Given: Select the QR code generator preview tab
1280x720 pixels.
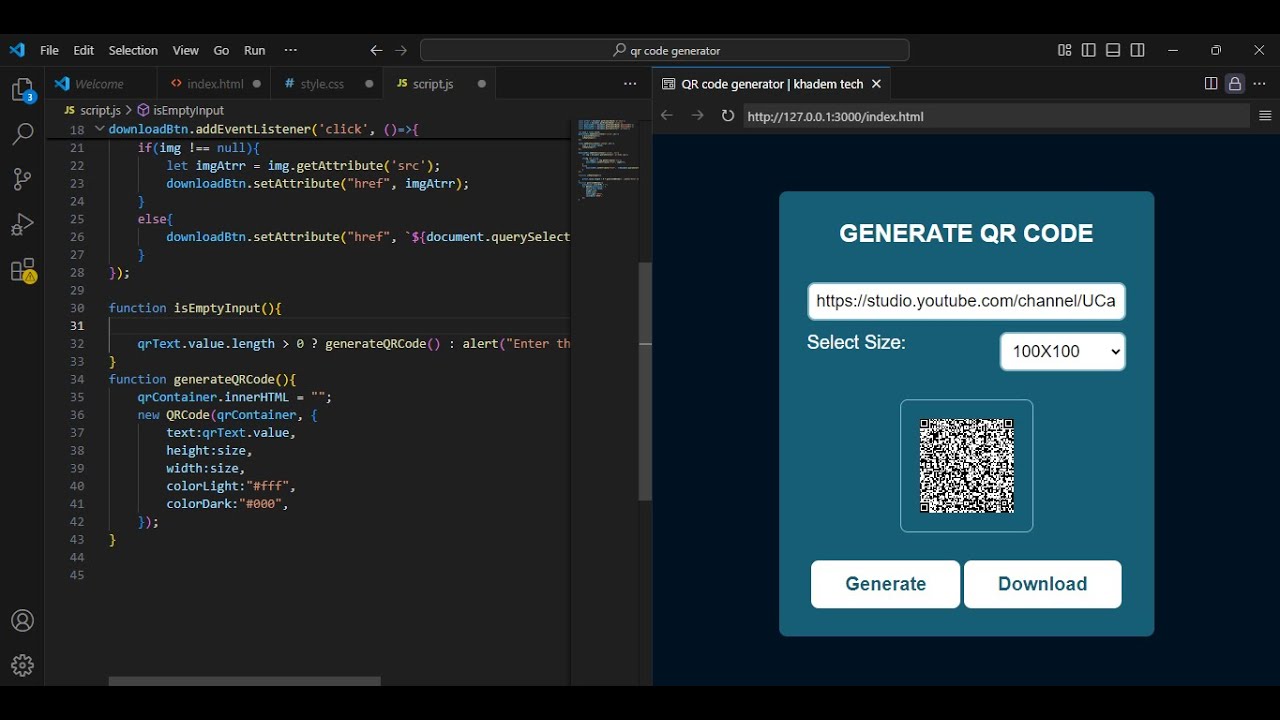Looking at the screenshot, I should pyautogui.click(x=771, y=84).
